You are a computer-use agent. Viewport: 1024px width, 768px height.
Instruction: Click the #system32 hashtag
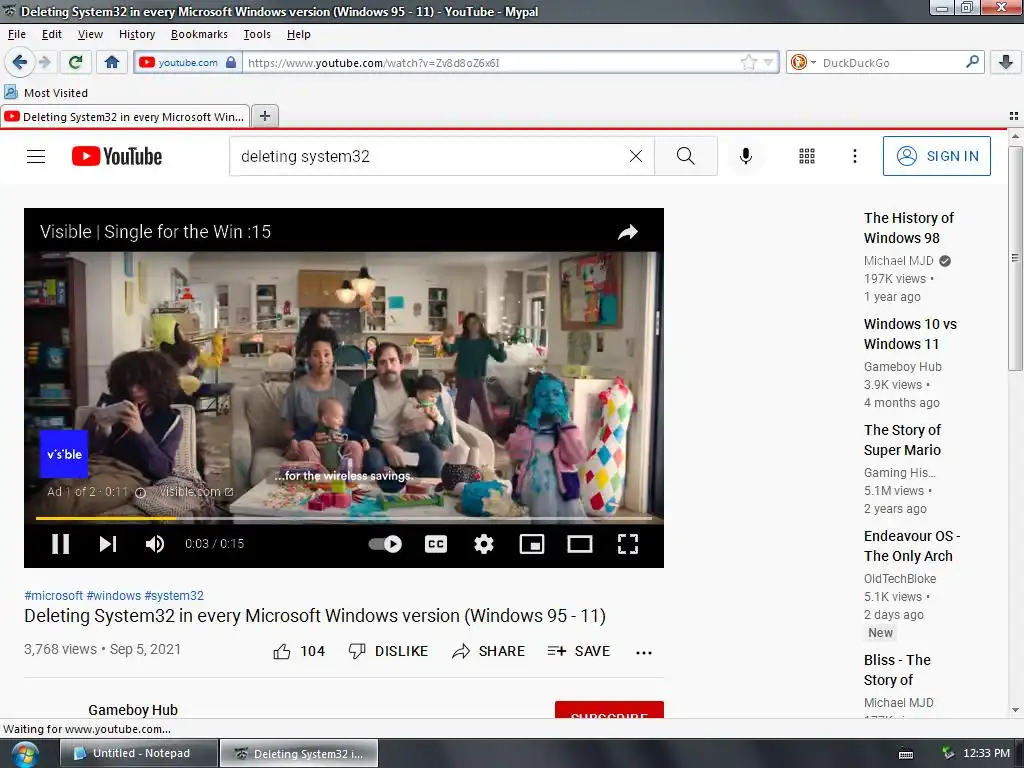point(174,596)
